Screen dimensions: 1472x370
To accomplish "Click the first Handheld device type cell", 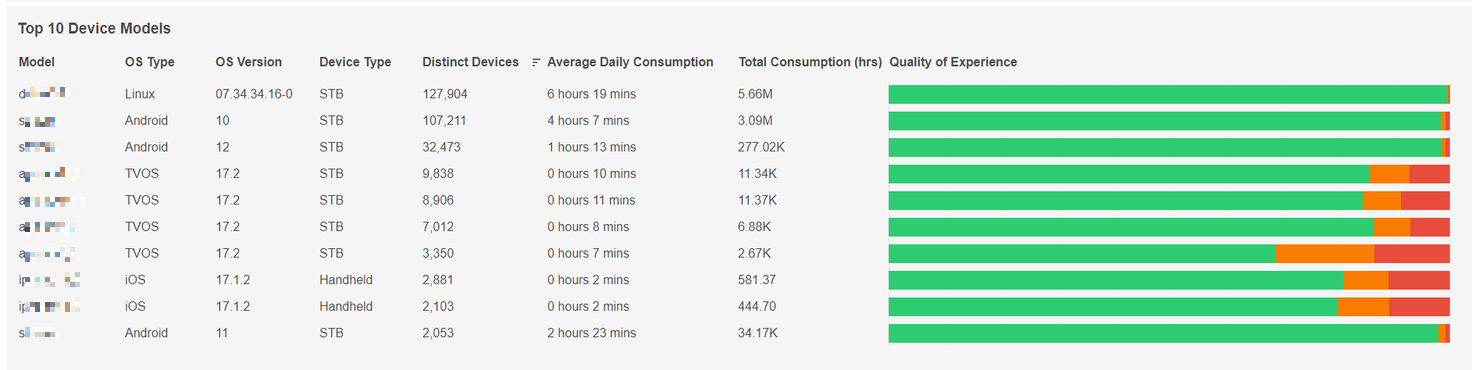I will pyautogui.click(x=346, y=280).
